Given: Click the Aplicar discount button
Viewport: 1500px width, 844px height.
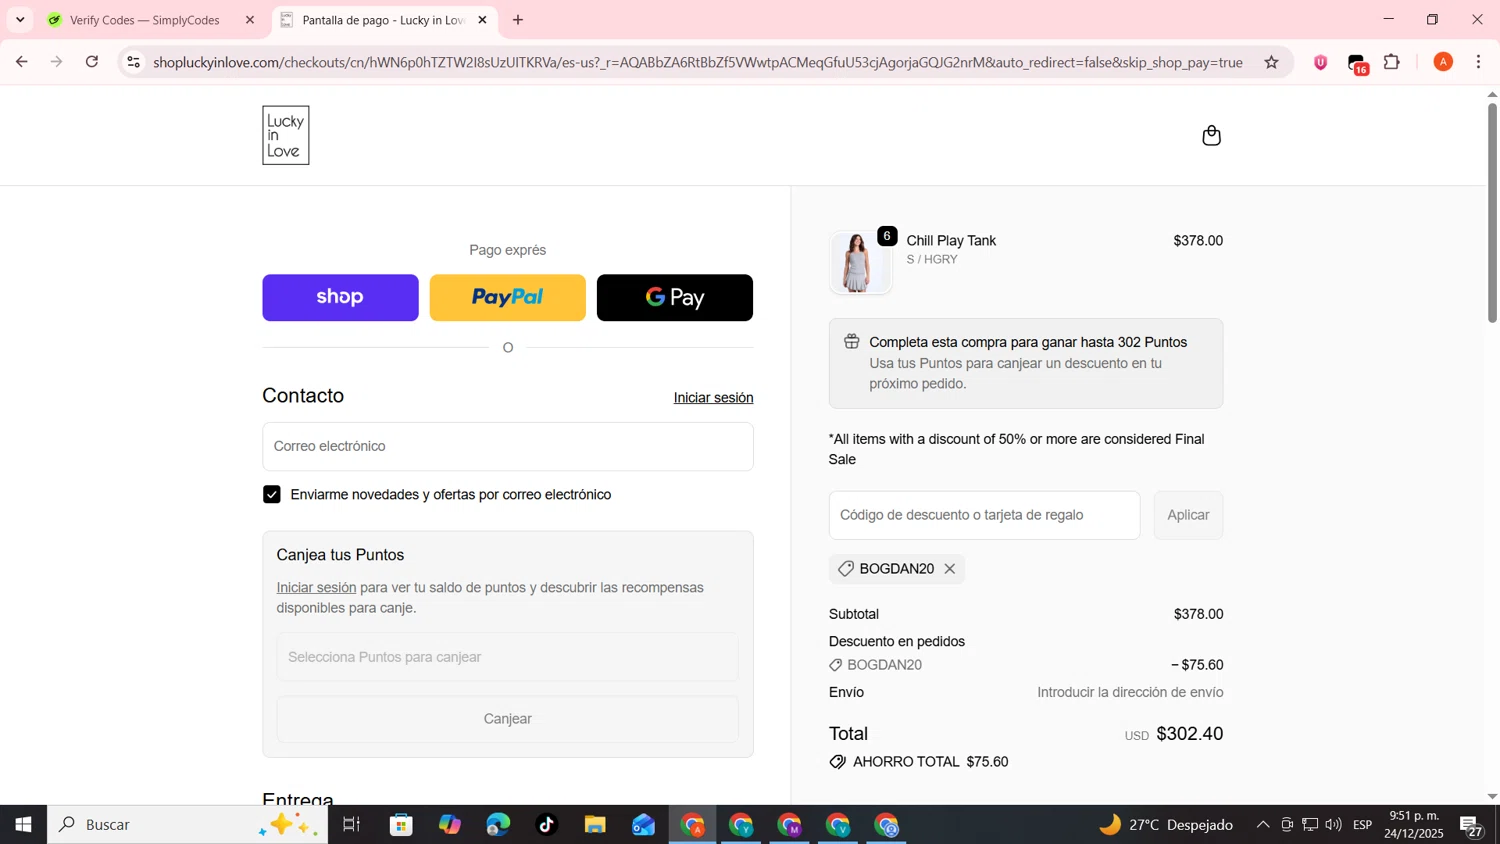Looking at the screenshot, I should [x=1188, y=515].
